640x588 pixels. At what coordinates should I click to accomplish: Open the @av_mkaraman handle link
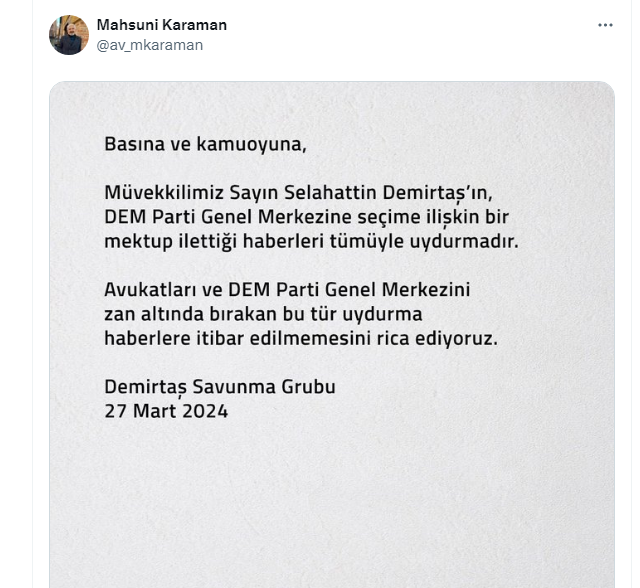[x=149, y=45]
